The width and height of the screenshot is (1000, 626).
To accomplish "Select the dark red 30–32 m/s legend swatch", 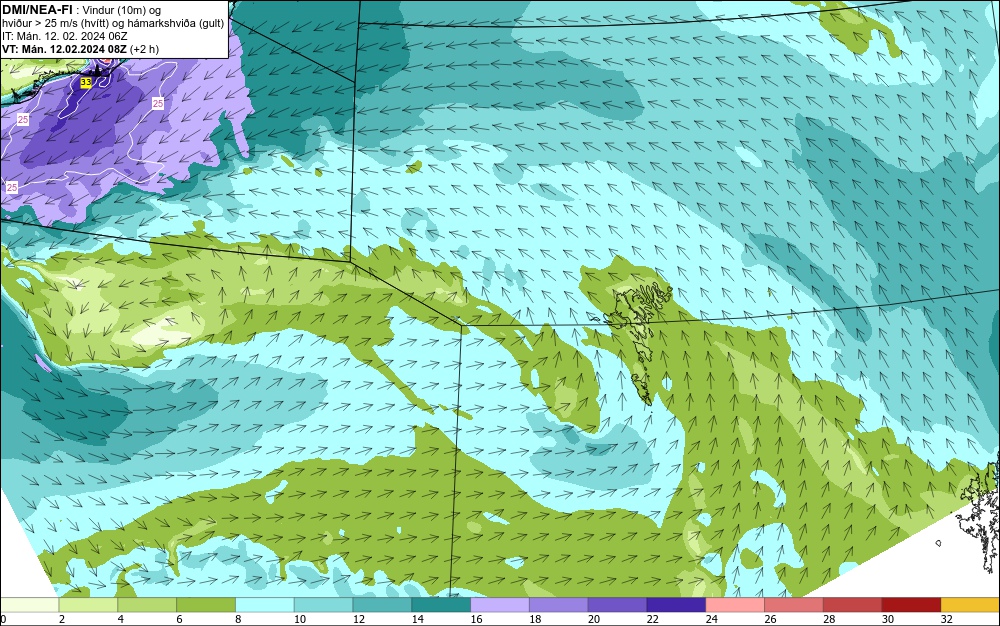I will coord(911,605).
